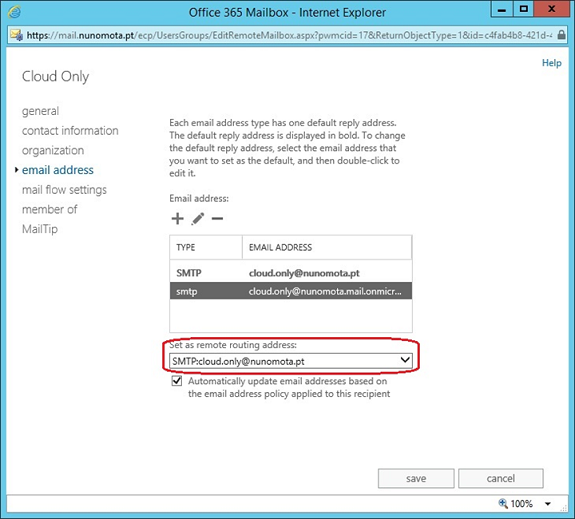Click the cancel button
Screen dimensions: 575x519
click(x=501, y=478)
